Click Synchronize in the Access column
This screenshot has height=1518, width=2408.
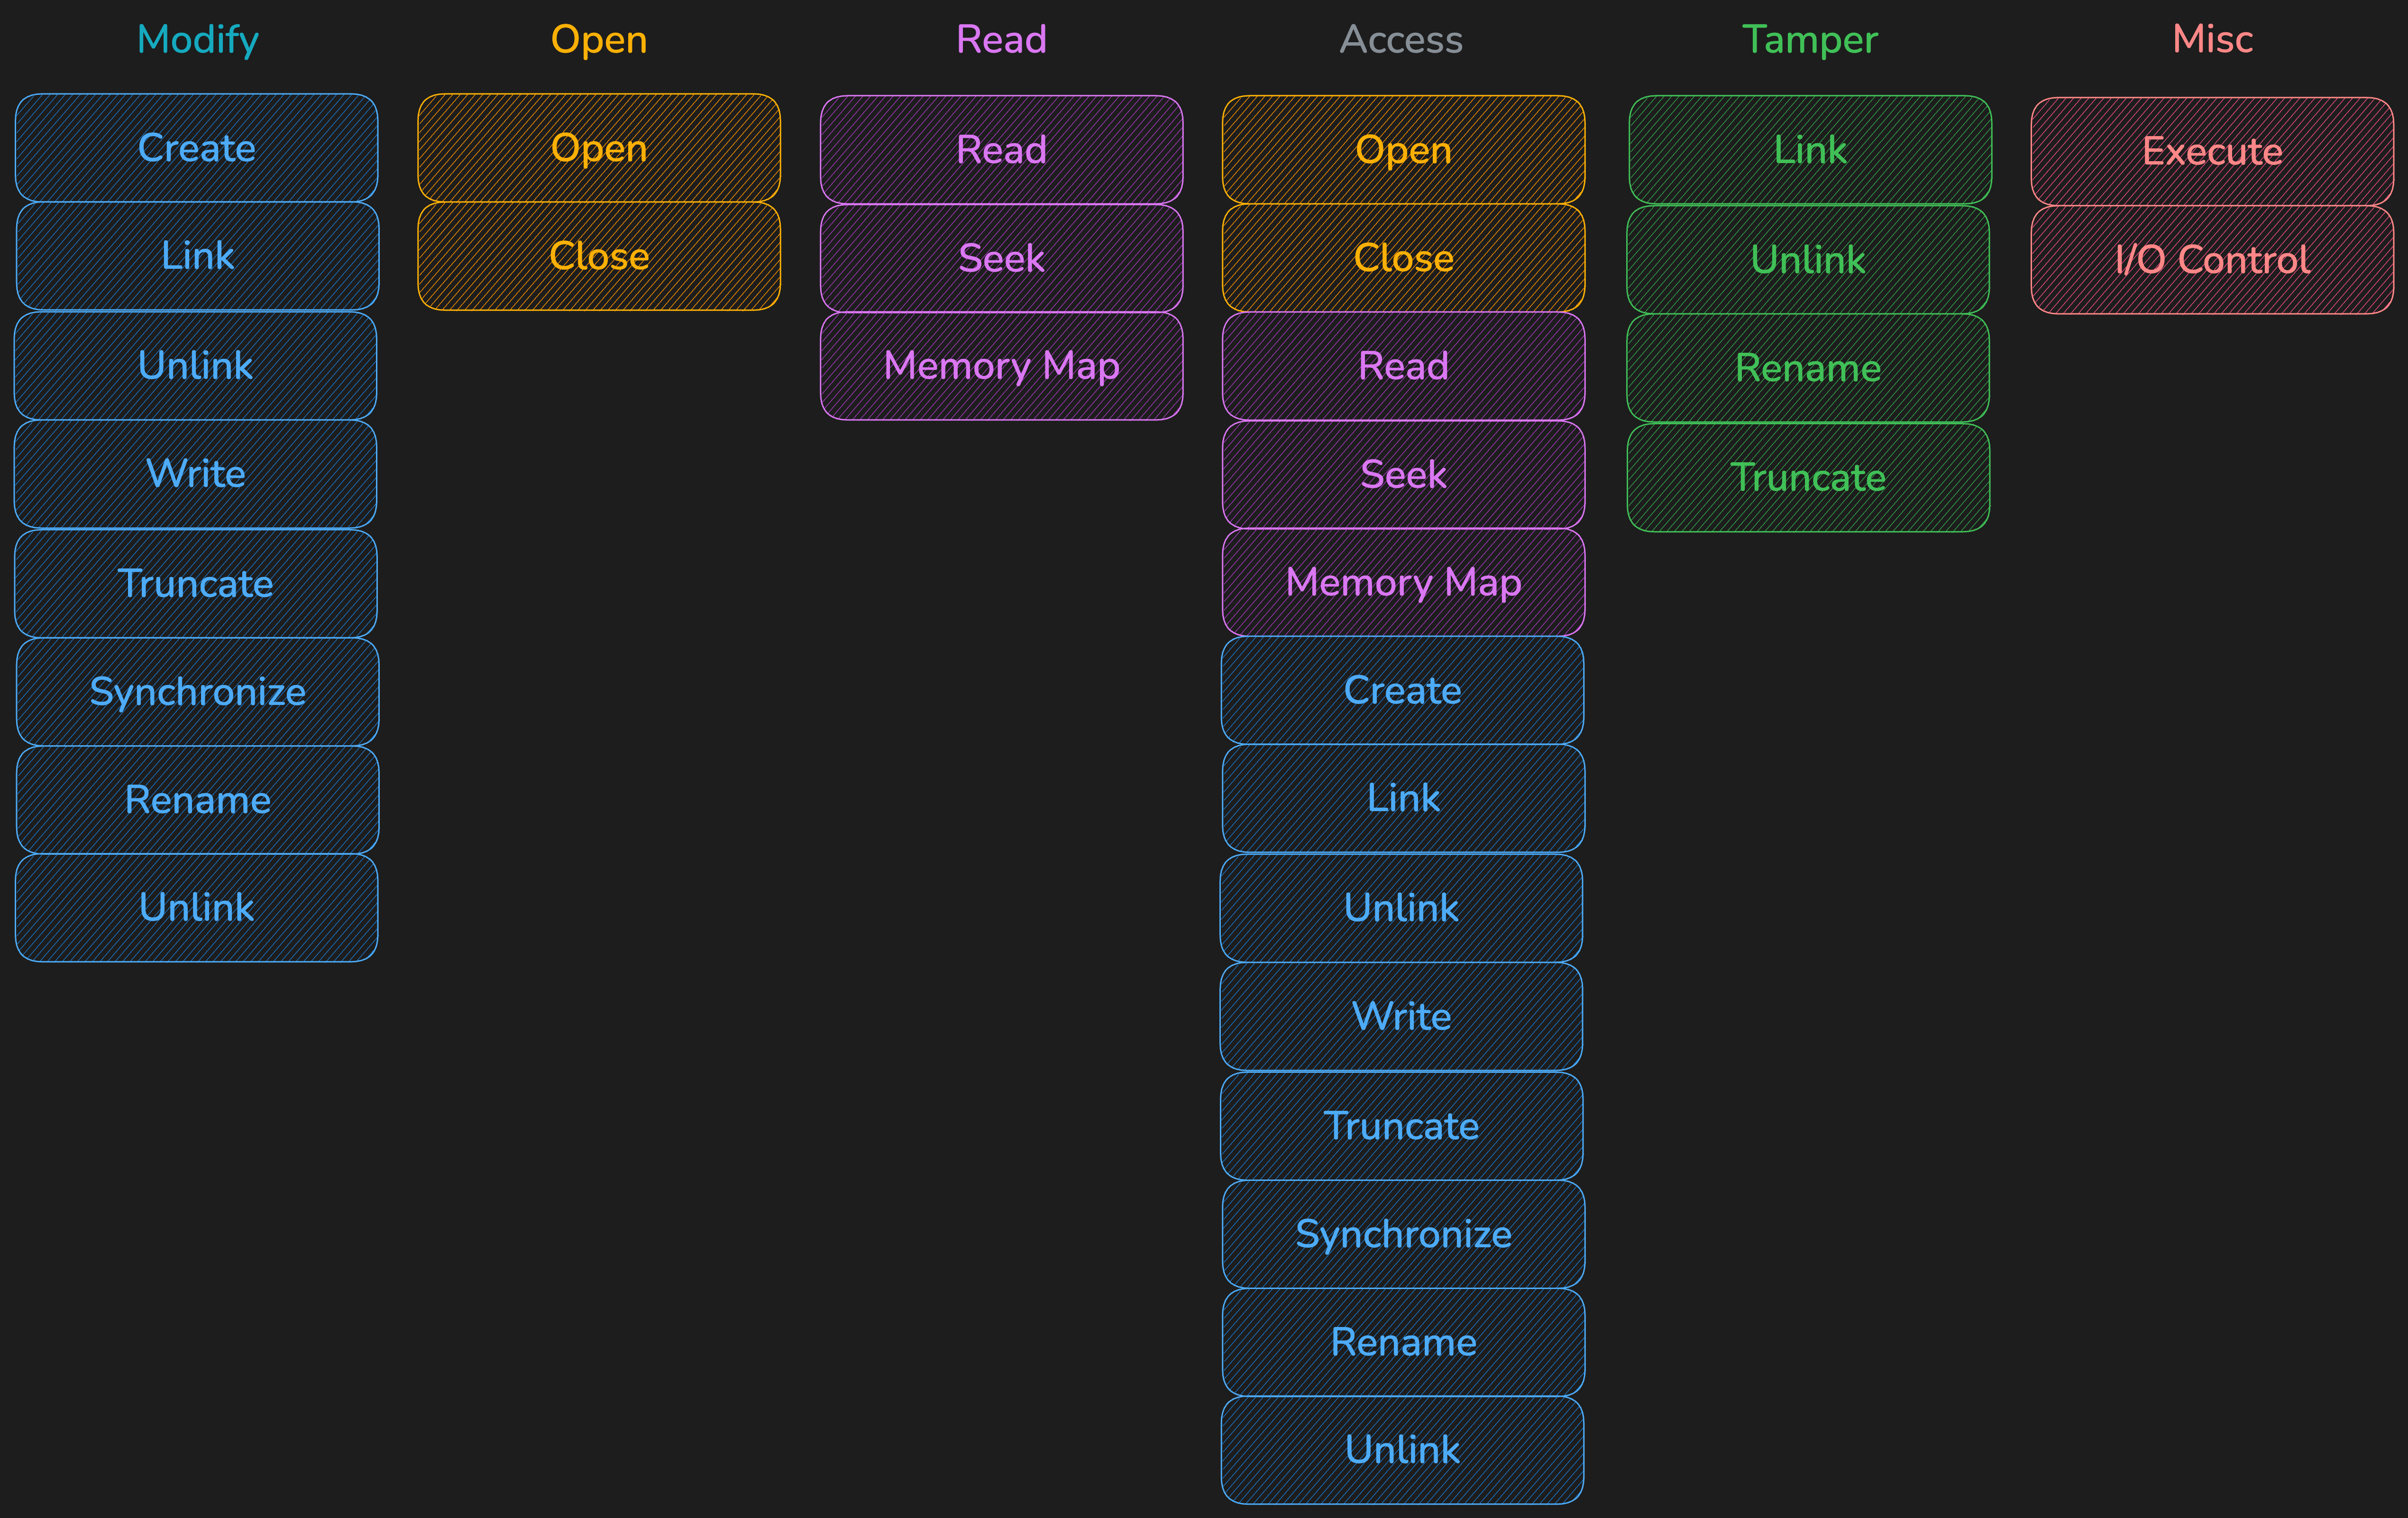pyautogui.click(x=1403, y=1234)
